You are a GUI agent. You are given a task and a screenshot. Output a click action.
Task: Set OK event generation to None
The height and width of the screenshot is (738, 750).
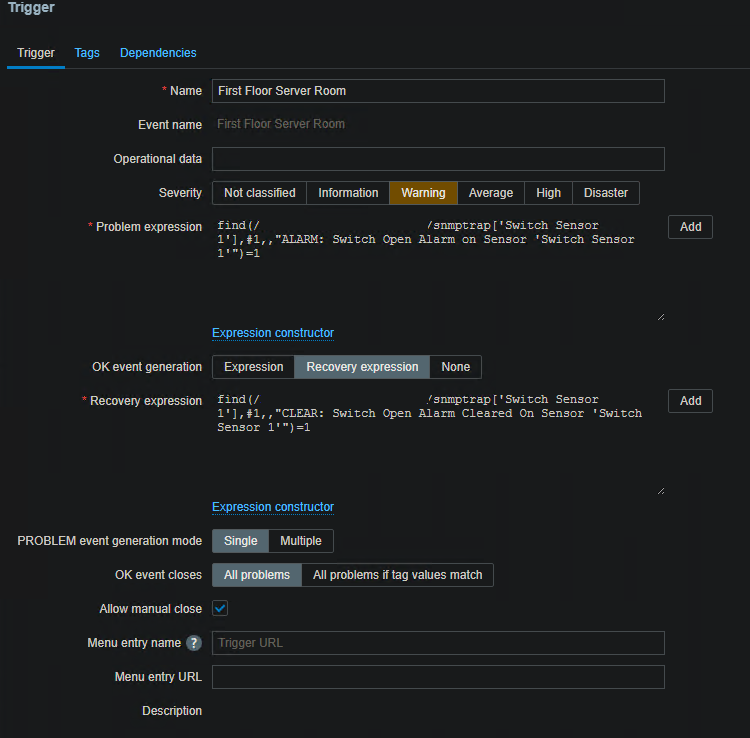pyautogui.click(x=455, y=367)
